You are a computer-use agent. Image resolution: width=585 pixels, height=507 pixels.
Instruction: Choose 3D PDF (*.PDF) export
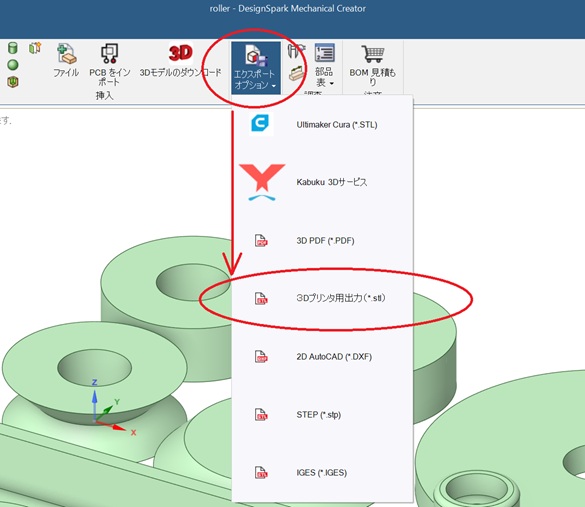point(322,241)
